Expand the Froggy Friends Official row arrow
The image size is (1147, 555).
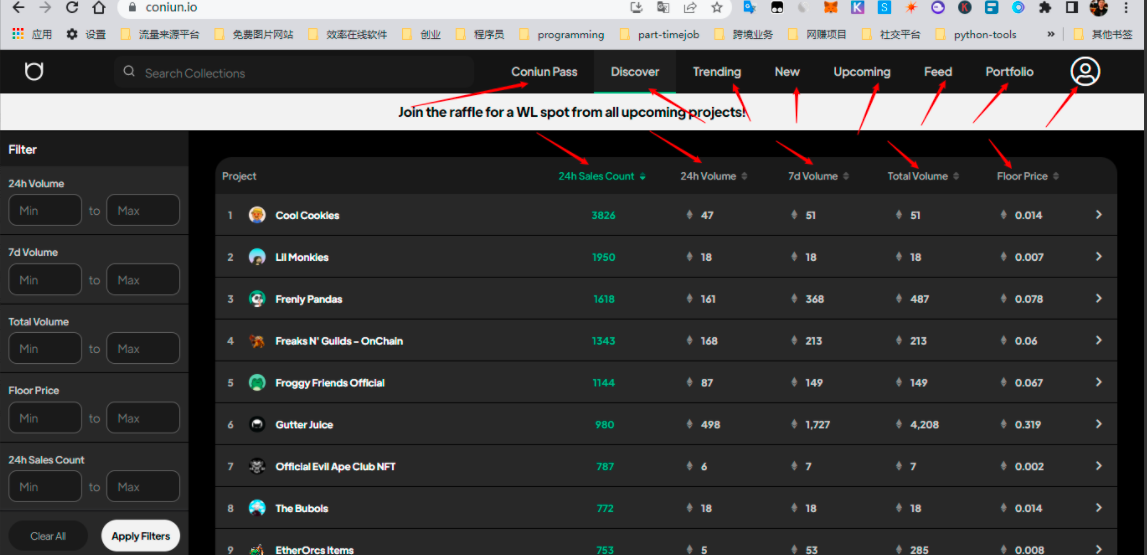click(x=1098, y=383)
